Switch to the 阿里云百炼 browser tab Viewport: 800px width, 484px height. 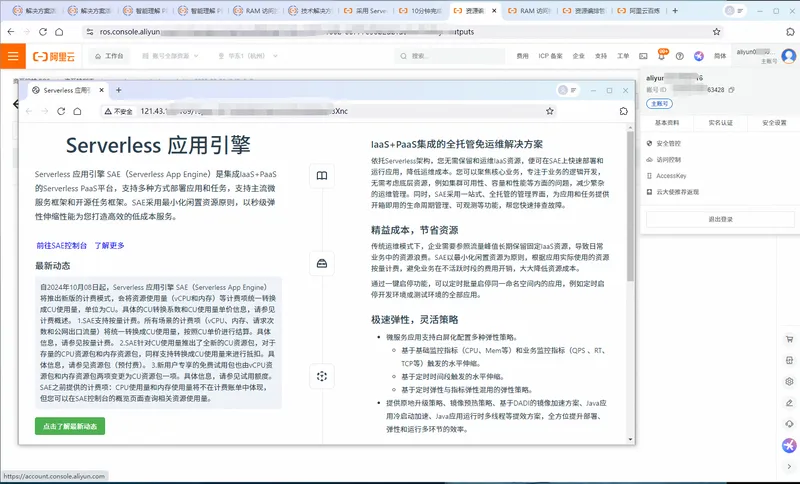(639, 11)
